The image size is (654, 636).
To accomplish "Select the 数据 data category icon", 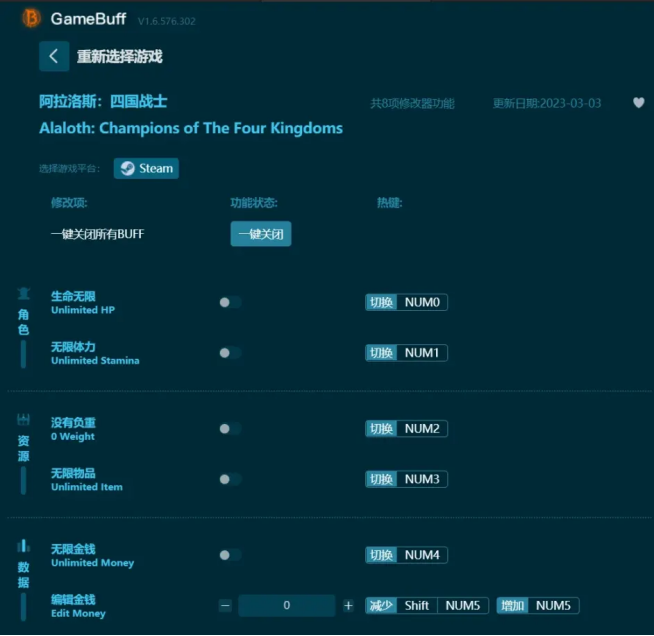I will pyautogui.click(x=23, y=546).
